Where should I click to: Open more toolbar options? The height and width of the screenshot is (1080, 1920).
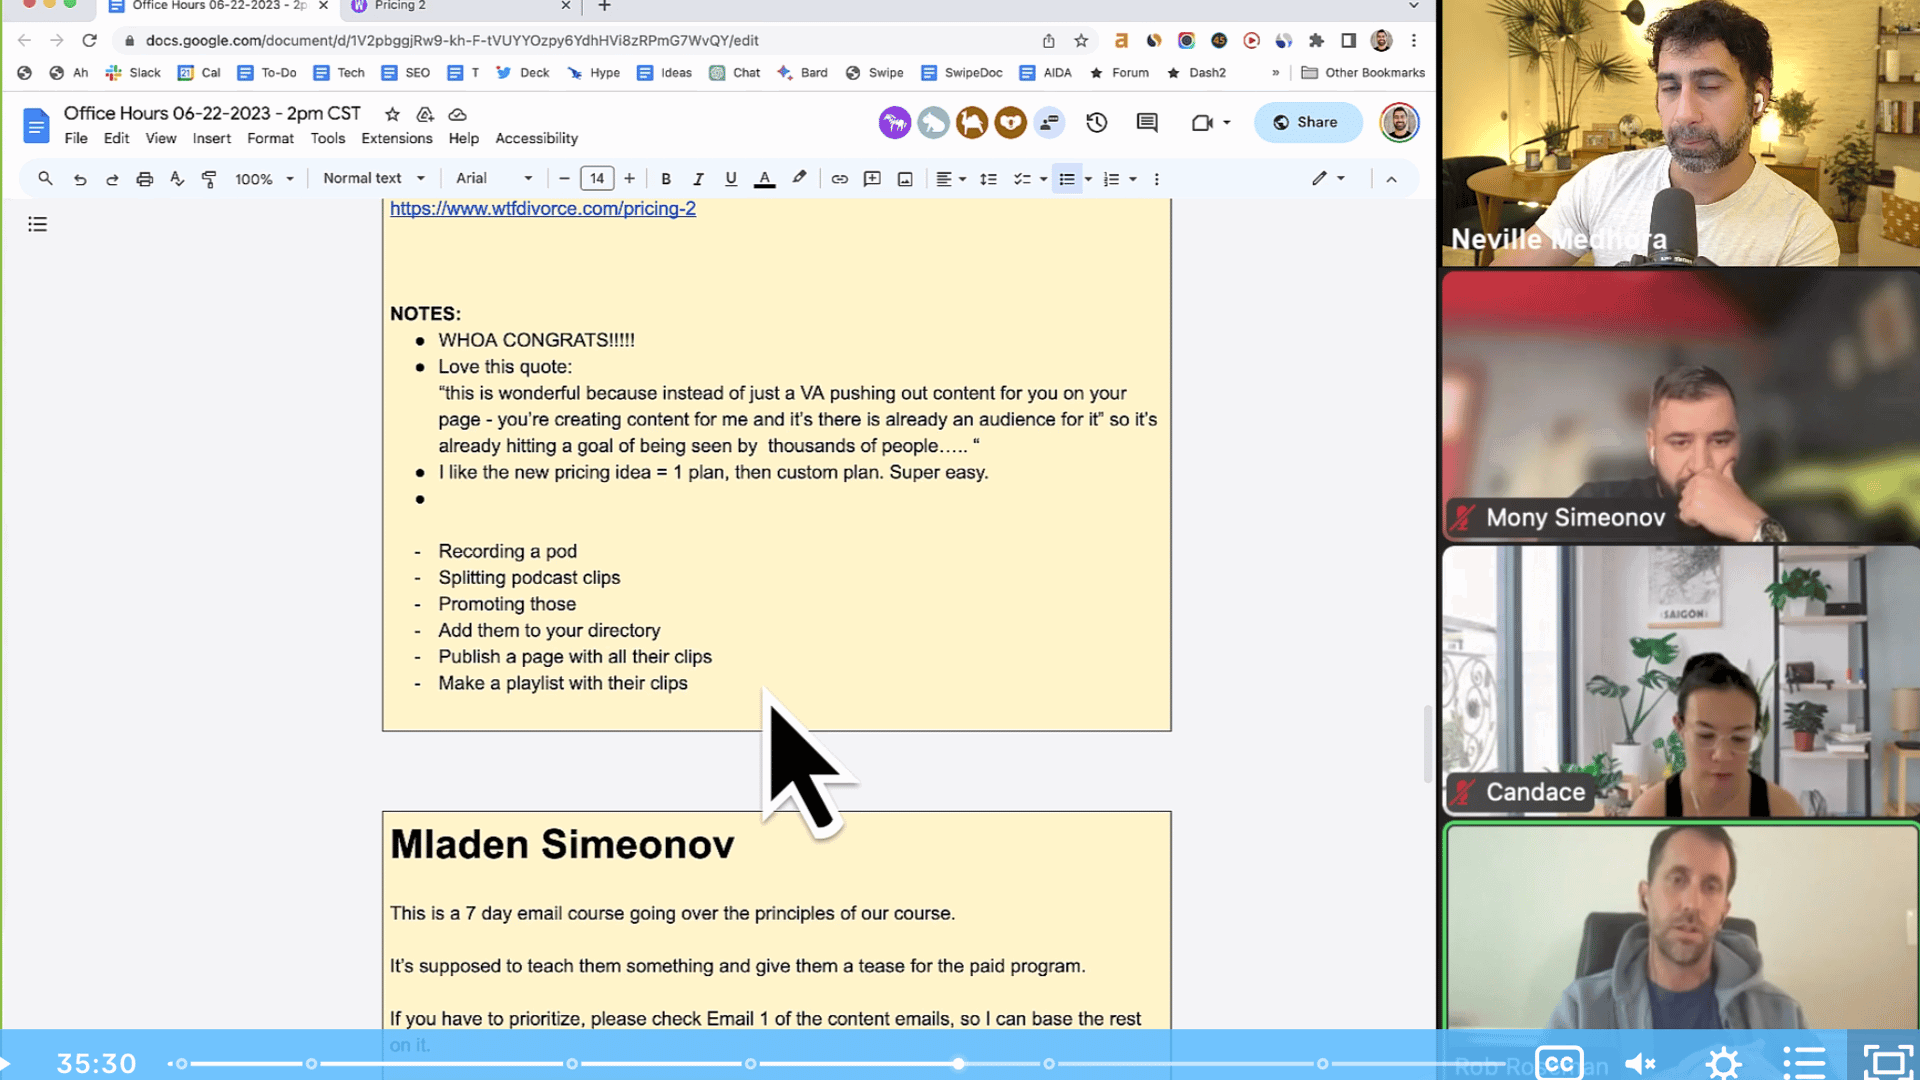tap(1157, 179)
